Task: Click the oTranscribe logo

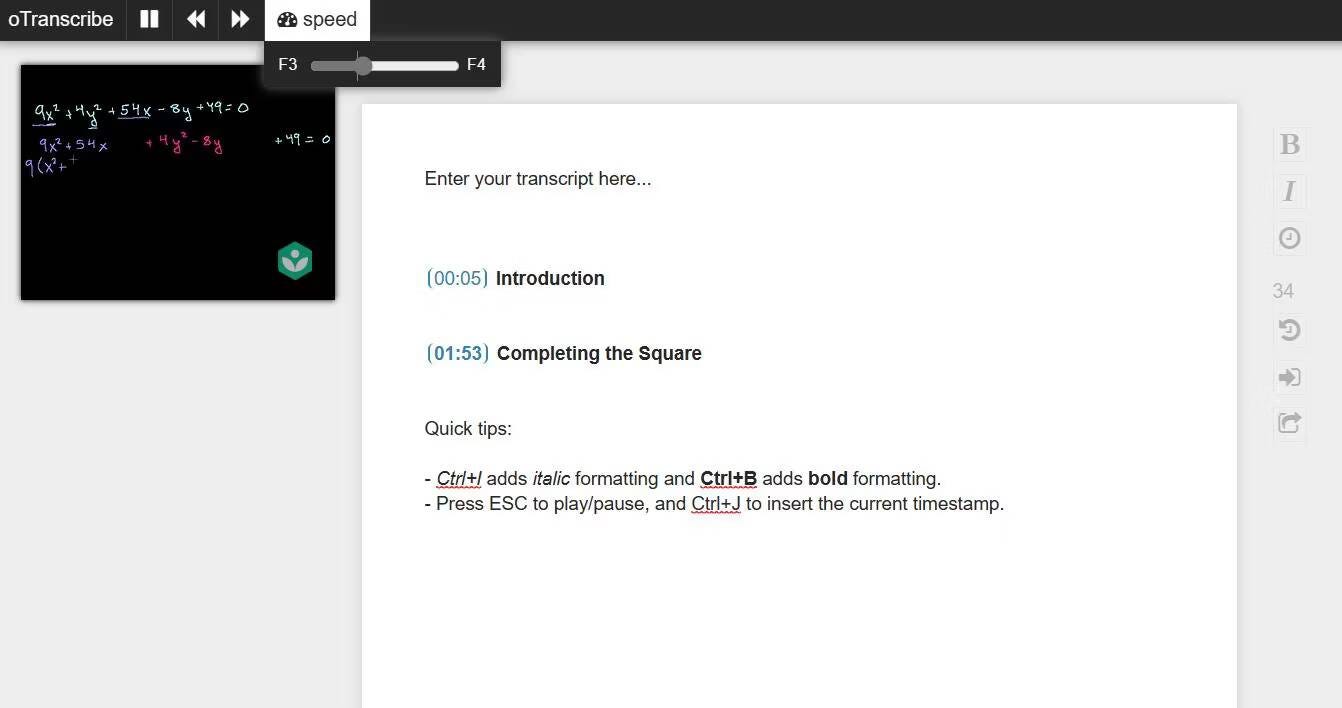Action: tap(61, 20)
